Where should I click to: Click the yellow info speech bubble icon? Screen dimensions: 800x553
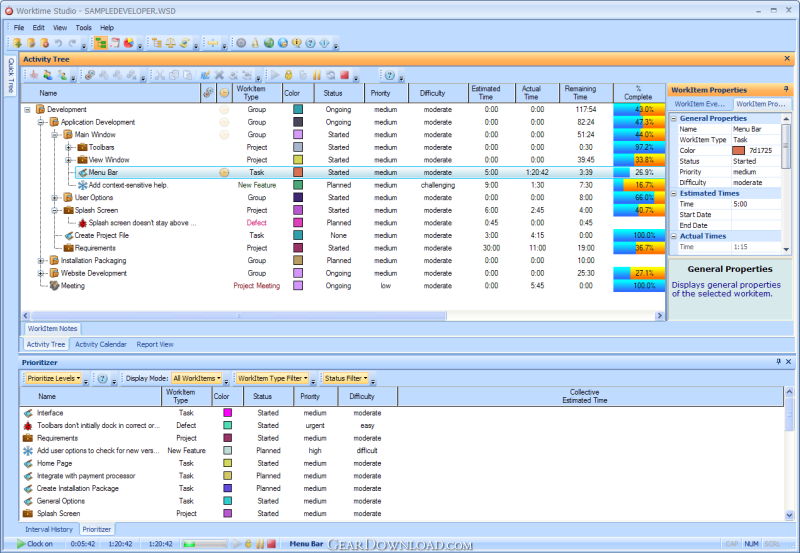296,43
